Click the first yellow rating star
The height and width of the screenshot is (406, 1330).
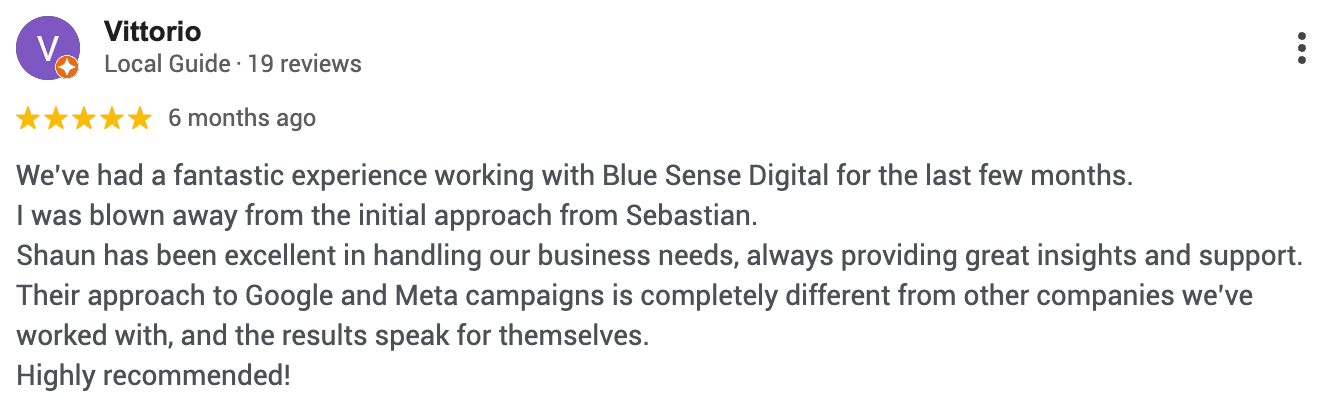[x=28, y=119]
